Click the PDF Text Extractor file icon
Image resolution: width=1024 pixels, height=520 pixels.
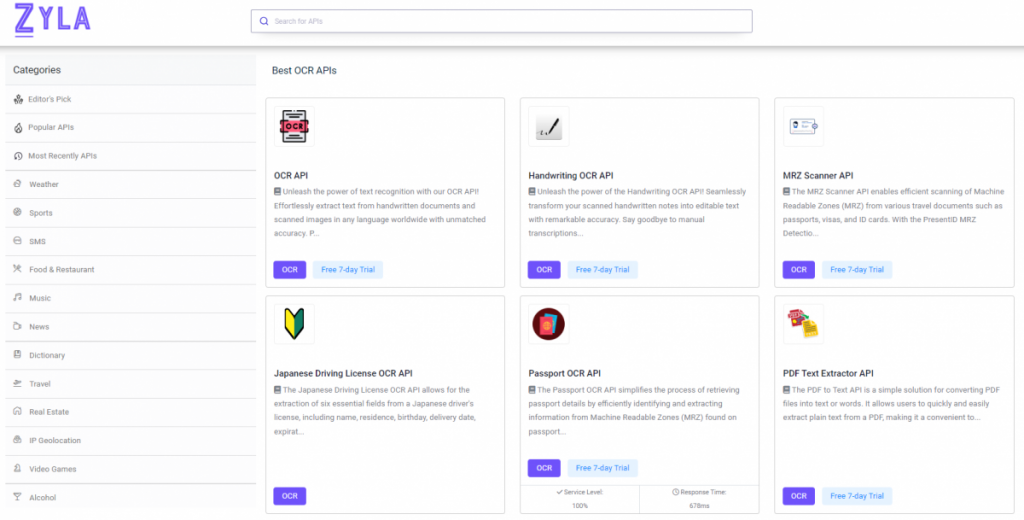(803, 323)
